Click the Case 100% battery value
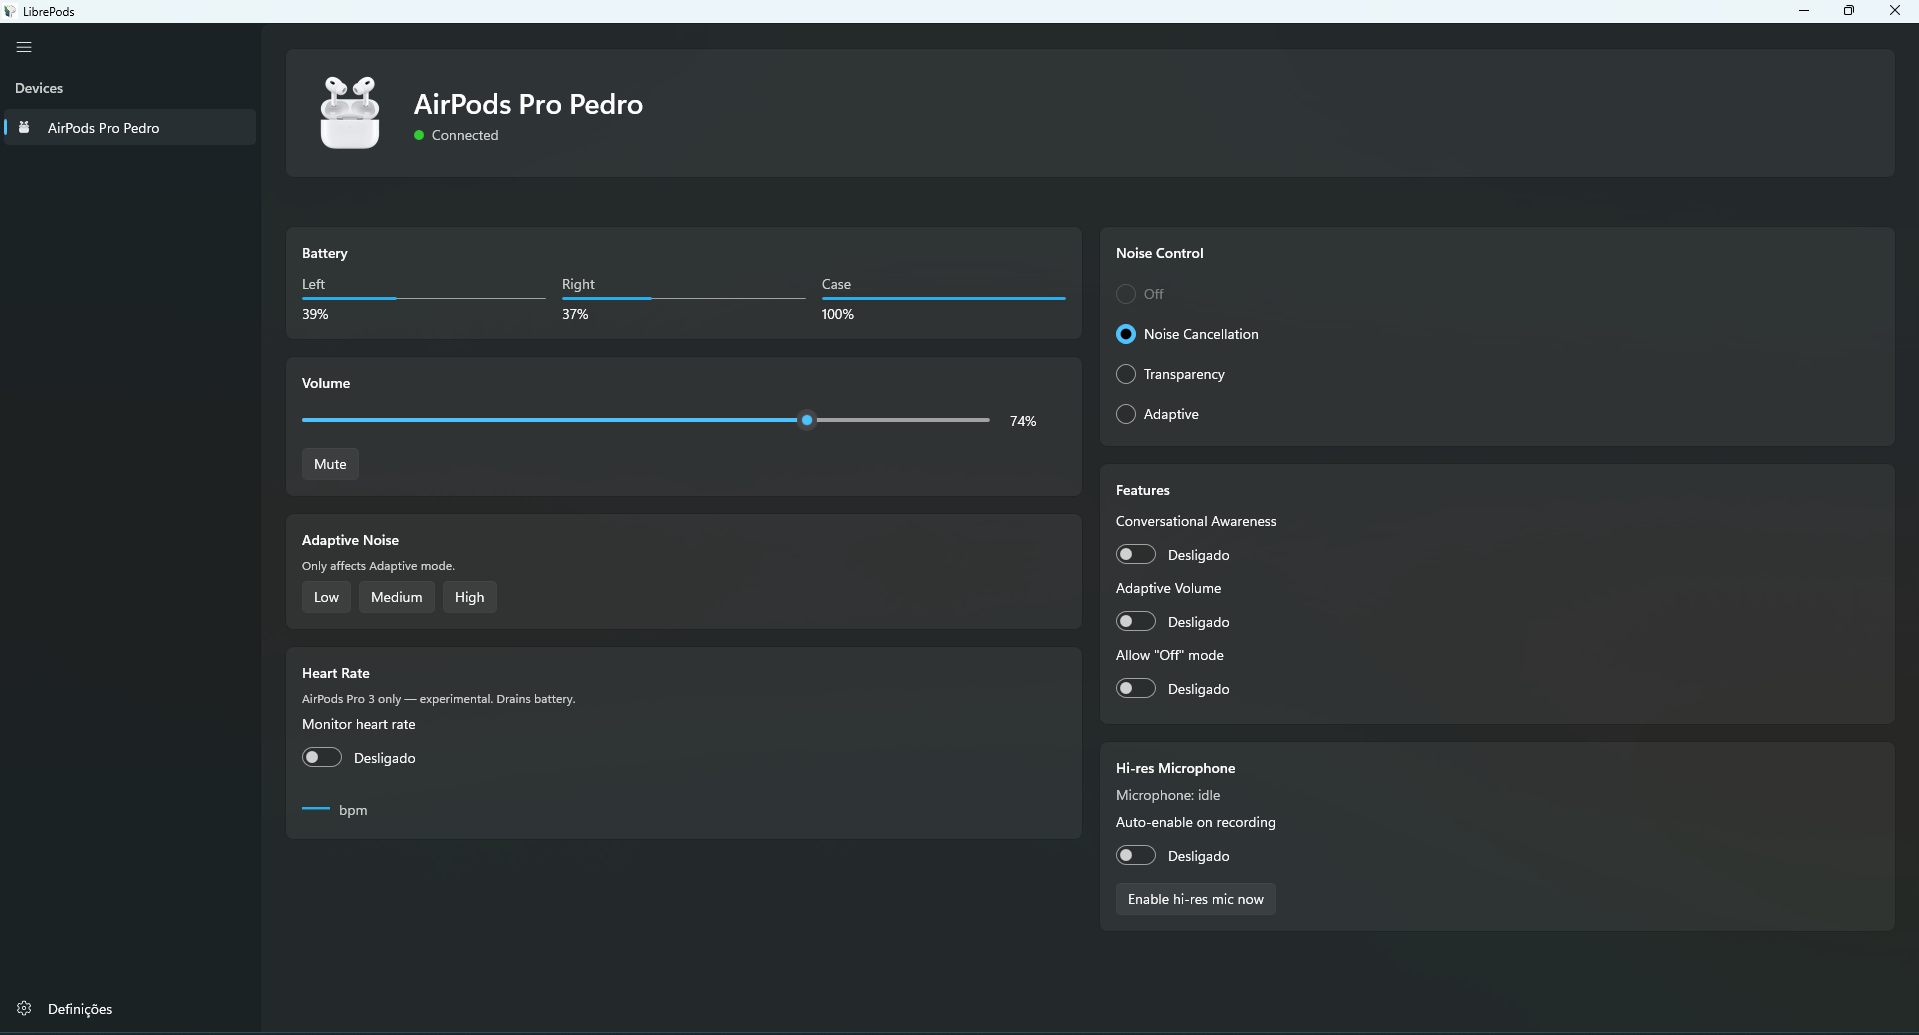The height and width of the screenshot is (1035, 1919). (x=838, y=314)
